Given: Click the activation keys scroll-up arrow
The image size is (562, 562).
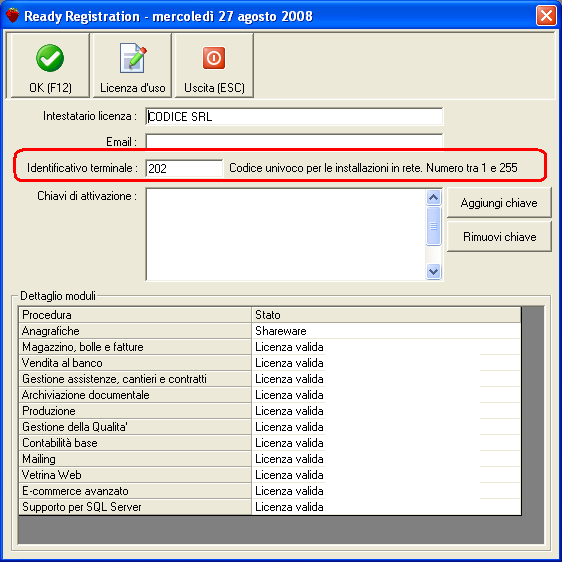Looking at the screenshot, I should [x=433, y=197].
